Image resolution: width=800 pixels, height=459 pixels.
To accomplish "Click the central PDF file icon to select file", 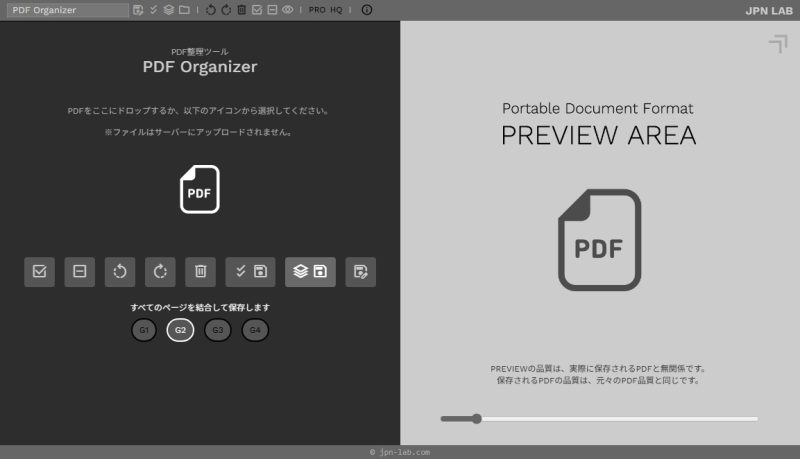I will pyautogui.click(x=199, y=189).
